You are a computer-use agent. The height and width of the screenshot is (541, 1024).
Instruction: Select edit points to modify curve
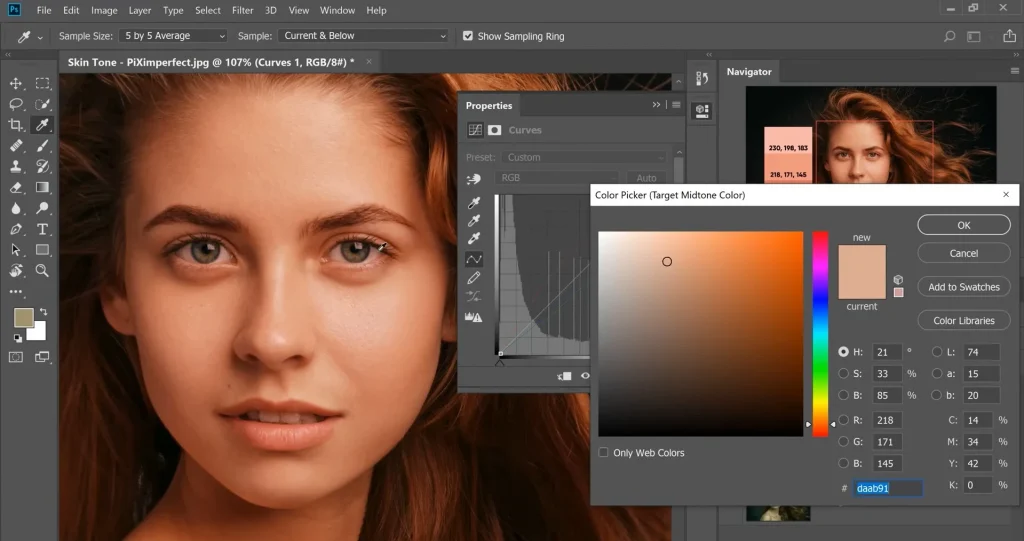coord(474,259)
